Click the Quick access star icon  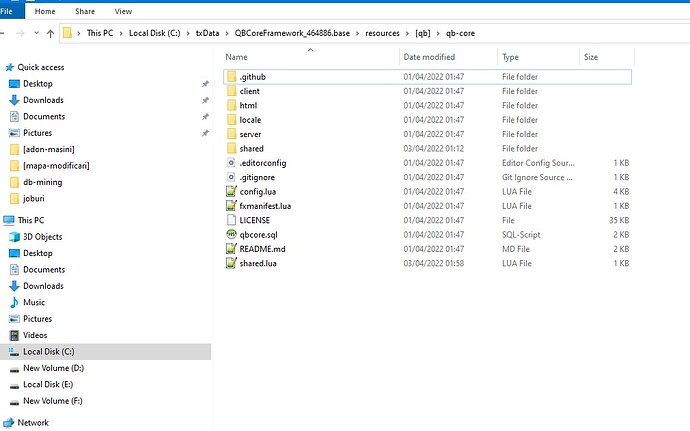(9, 67)
